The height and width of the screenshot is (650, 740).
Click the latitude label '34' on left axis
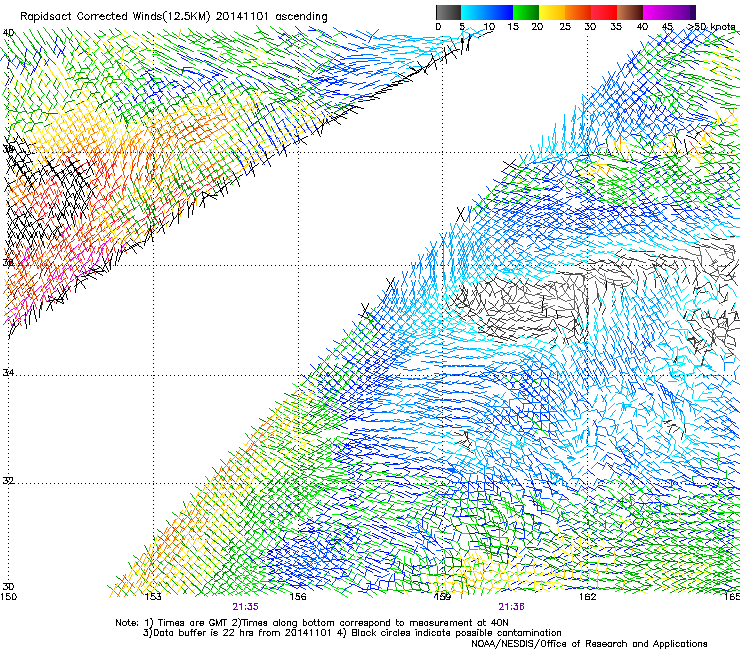point(8,372)
